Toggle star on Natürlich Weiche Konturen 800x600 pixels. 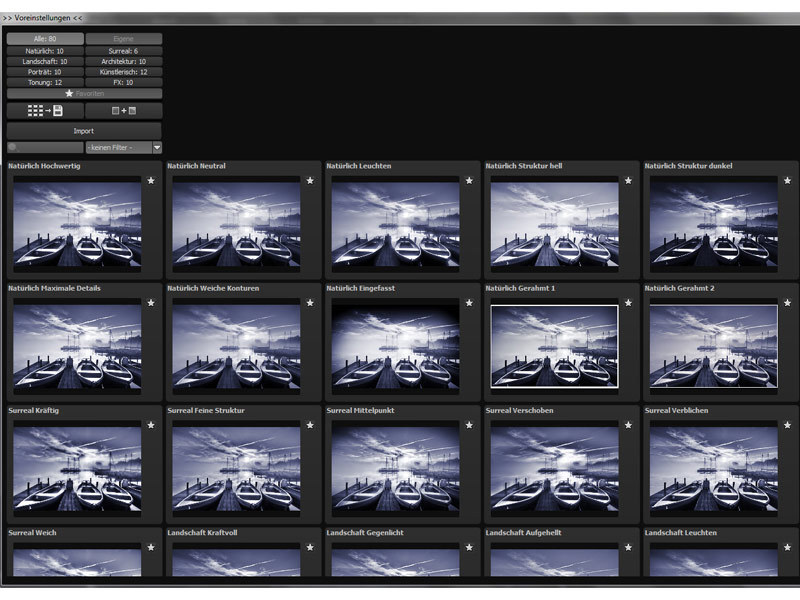click(x=310, y=303)
